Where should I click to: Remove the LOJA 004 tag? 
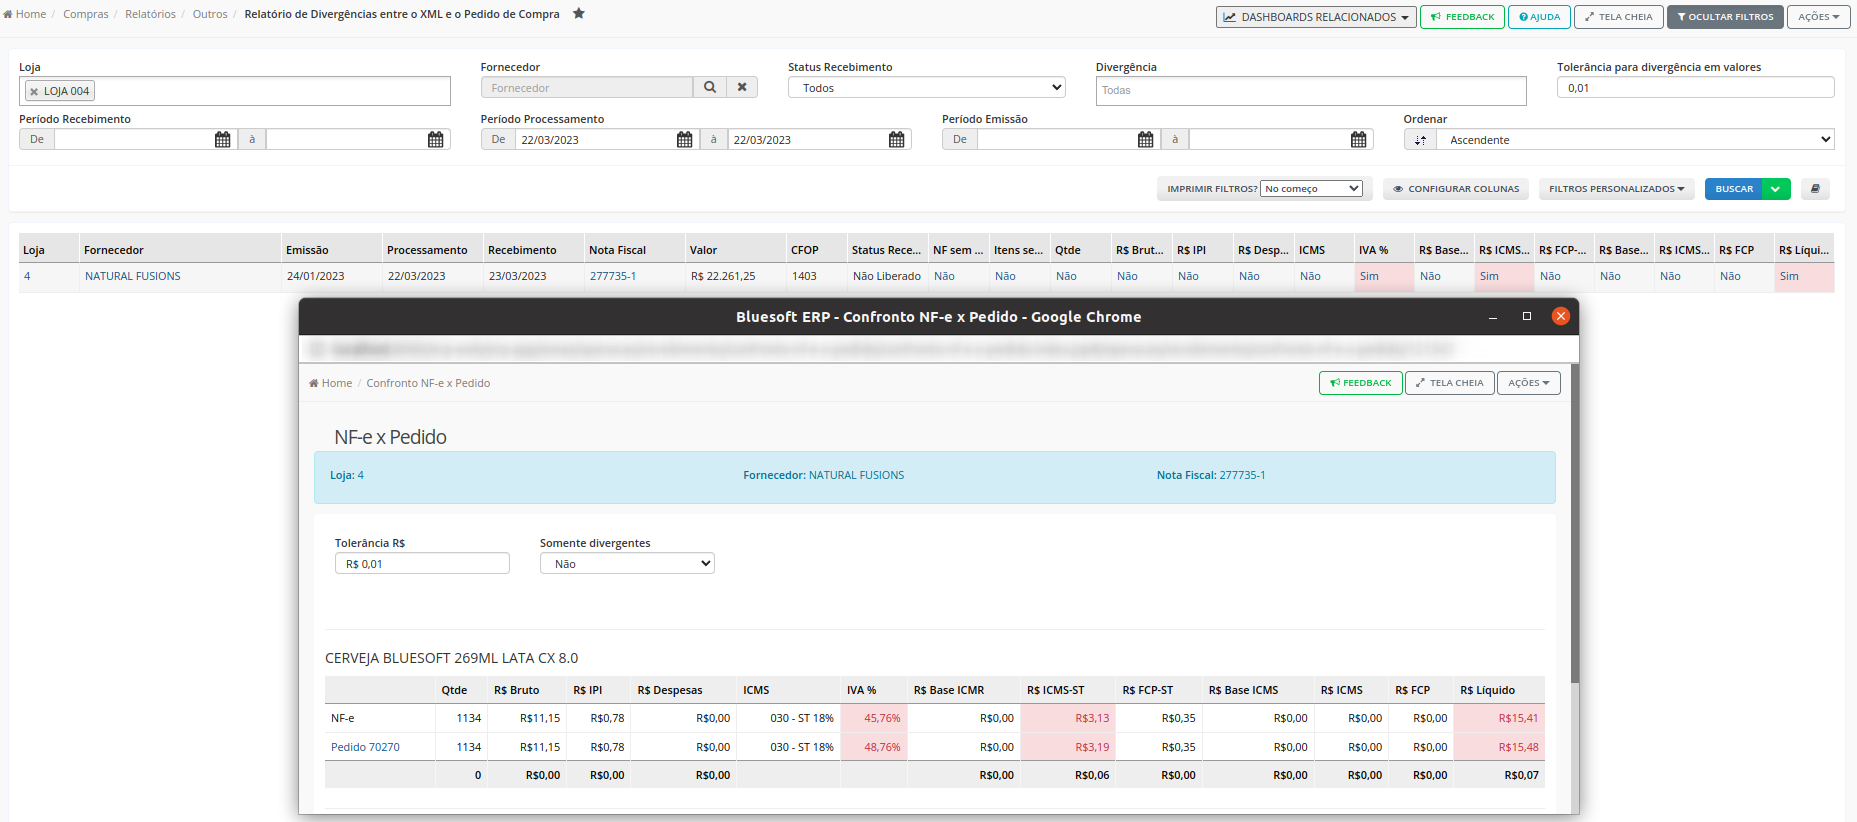click(34, 91)
